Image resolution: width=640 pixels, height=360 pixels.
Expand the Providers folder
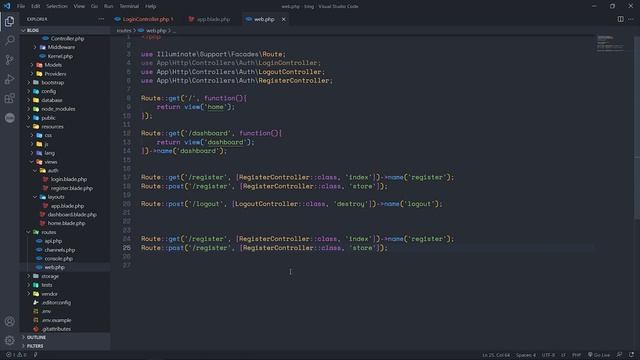coord(65,74)
